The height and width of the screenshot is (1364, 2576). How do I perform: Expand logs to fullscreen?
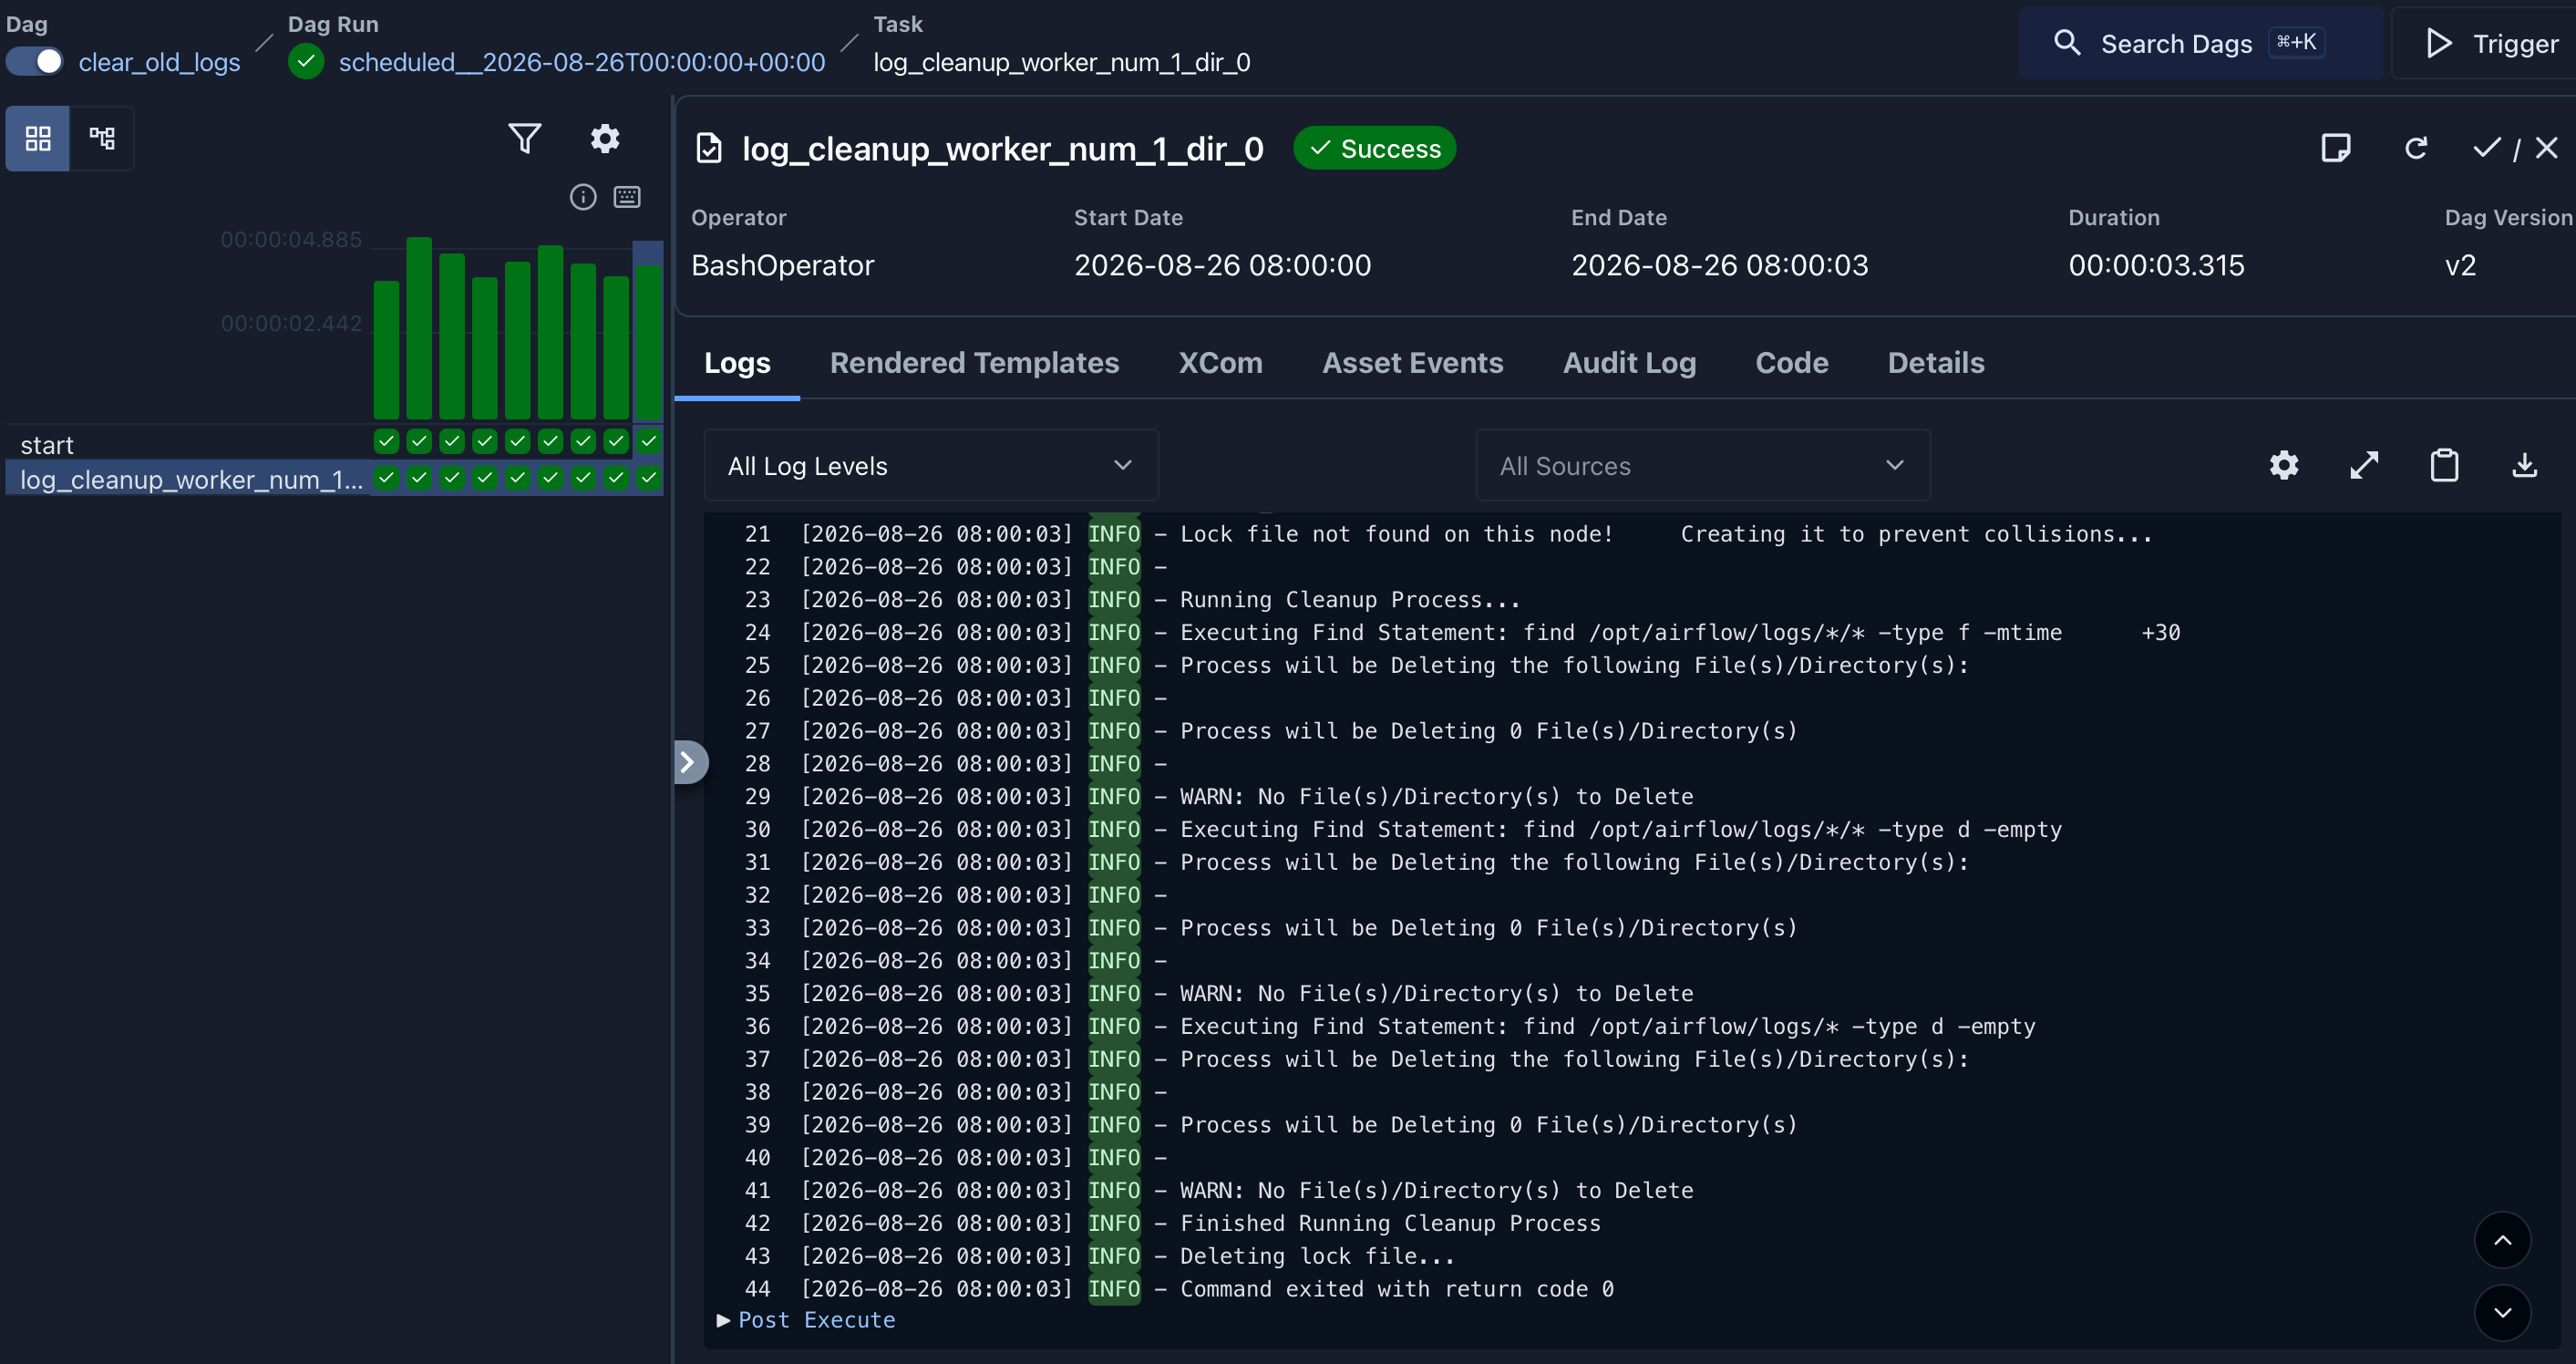2364,465
